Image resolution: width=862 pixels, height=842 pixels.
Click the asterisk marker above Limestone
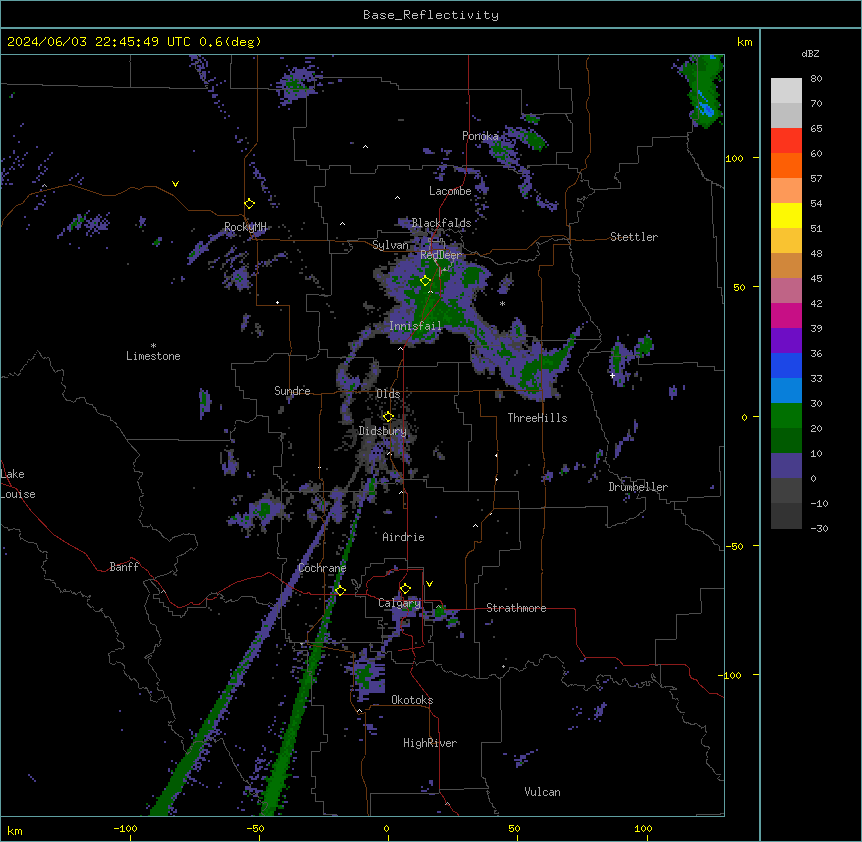pyautogui.click(x=153, y=346)
